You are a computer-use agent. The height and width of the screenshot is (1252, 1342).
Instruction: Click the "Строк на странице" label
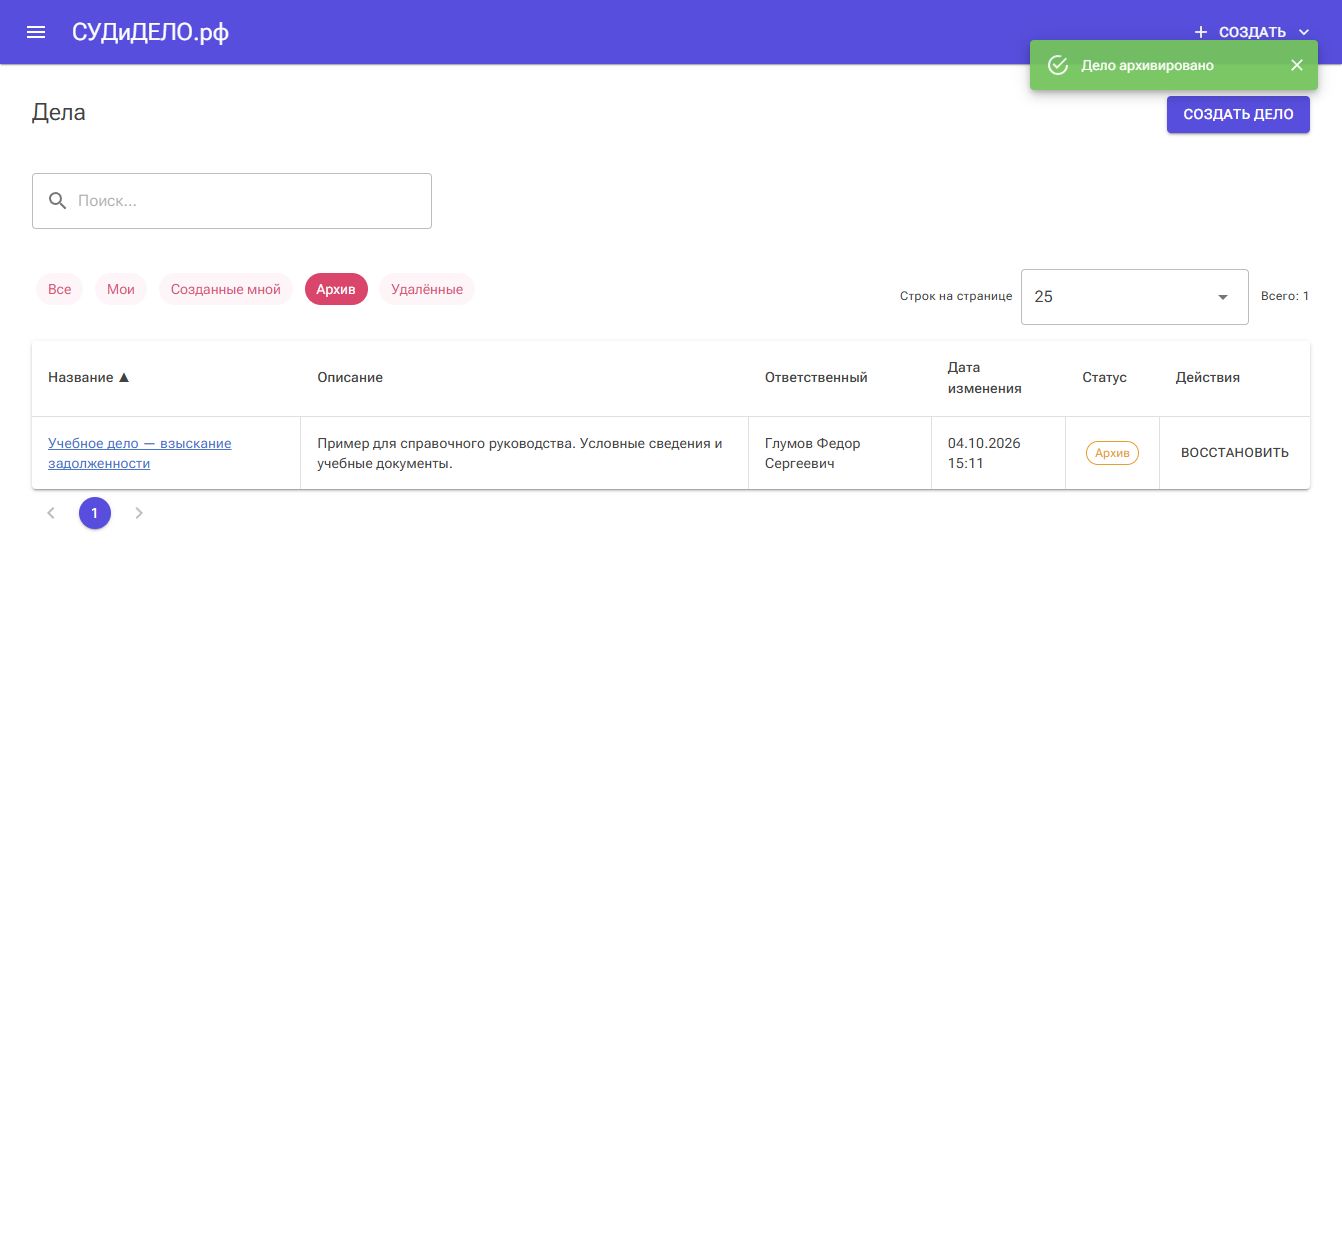[956, 296]
